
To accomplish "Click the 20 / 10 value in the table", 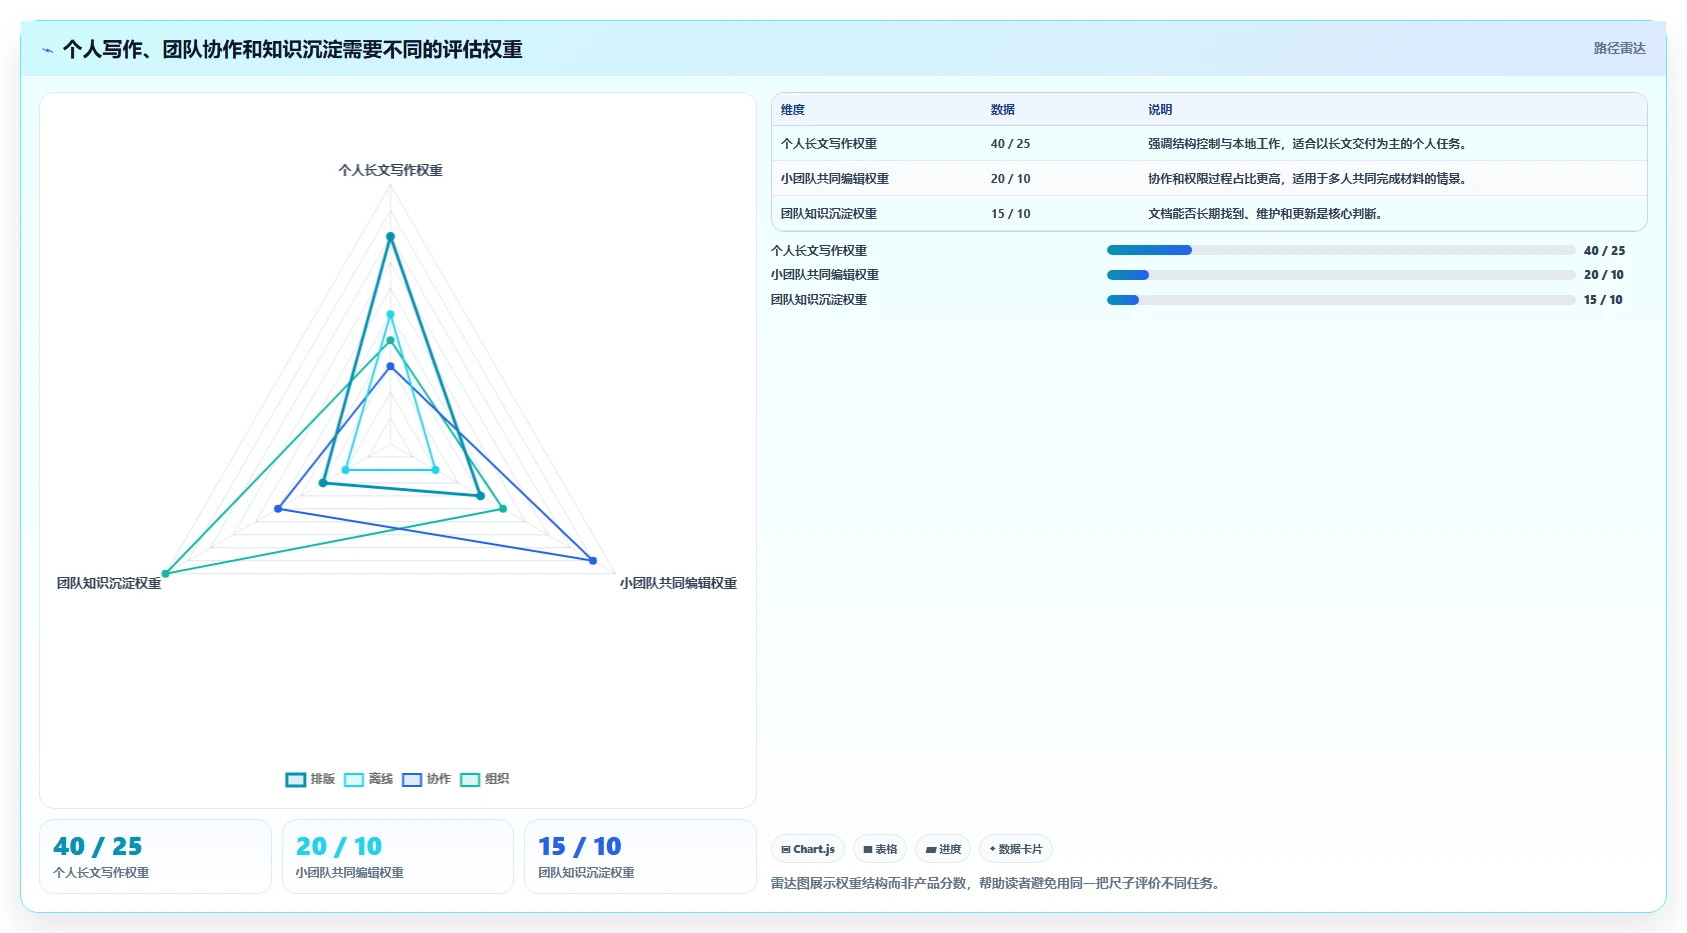I will (1010, 179).
